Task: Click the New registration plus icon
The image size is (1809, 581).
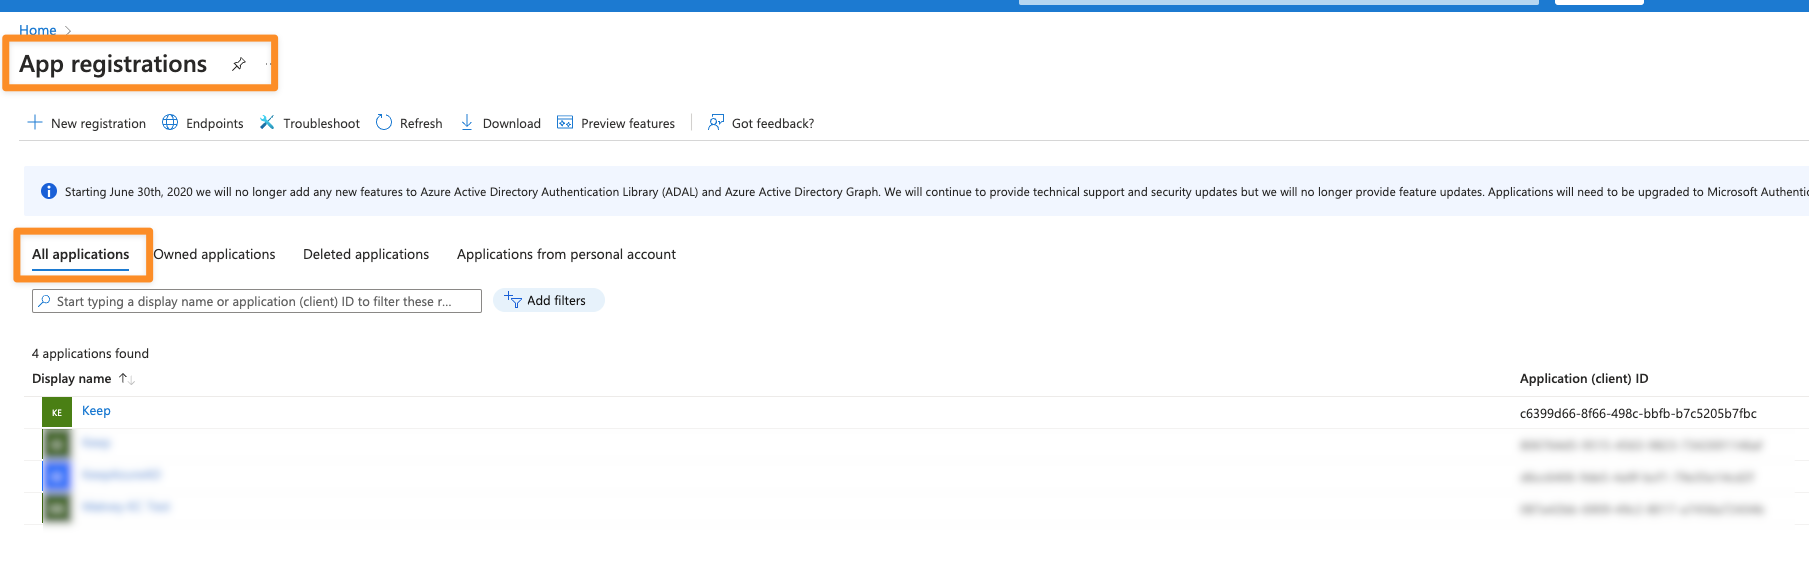Action: coord(35,122)
